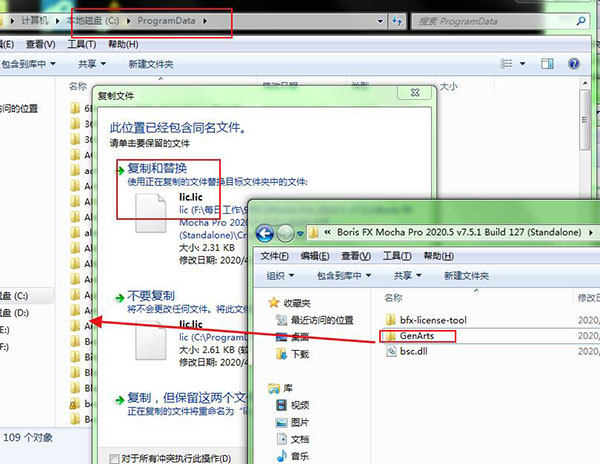Click the forward arrow in Mocha Pro window

tap(285, 233)
